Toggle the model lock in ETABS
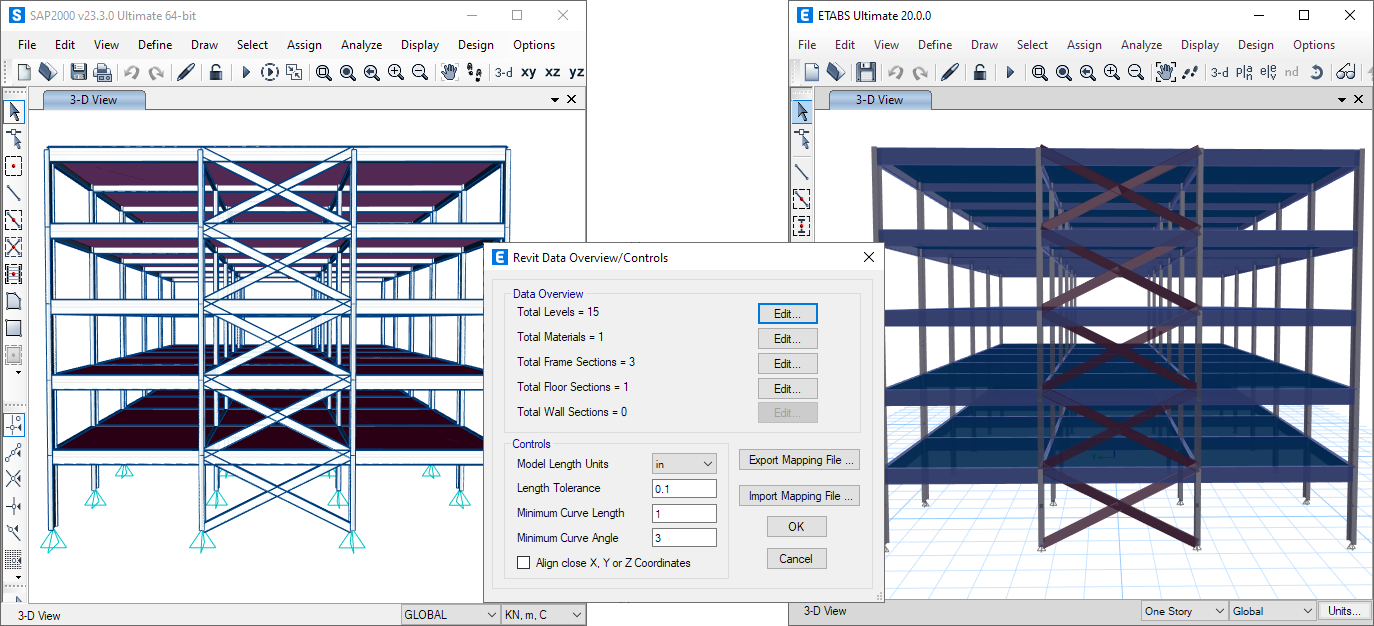The width and height of the screenshot is (1374, 626). (x=980, y=72)
